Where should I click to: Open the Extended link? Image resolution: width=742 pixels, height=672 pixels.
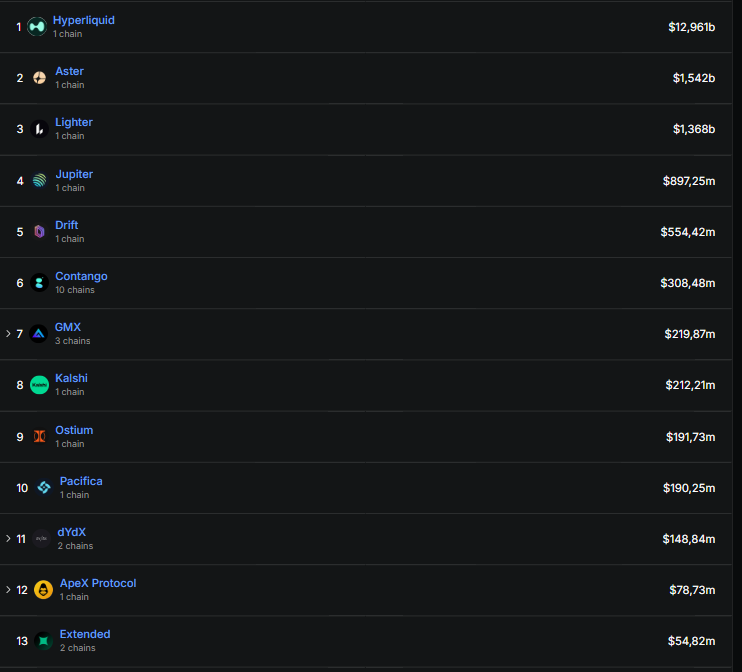click(85, 634)
